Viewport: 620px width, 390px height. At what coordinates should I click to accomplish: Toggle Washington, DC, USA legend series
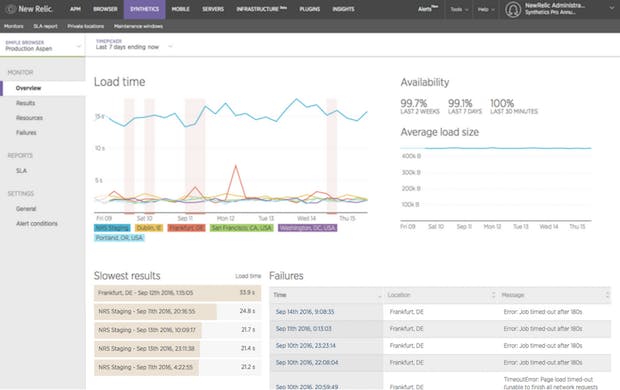(x=307, y=228)
